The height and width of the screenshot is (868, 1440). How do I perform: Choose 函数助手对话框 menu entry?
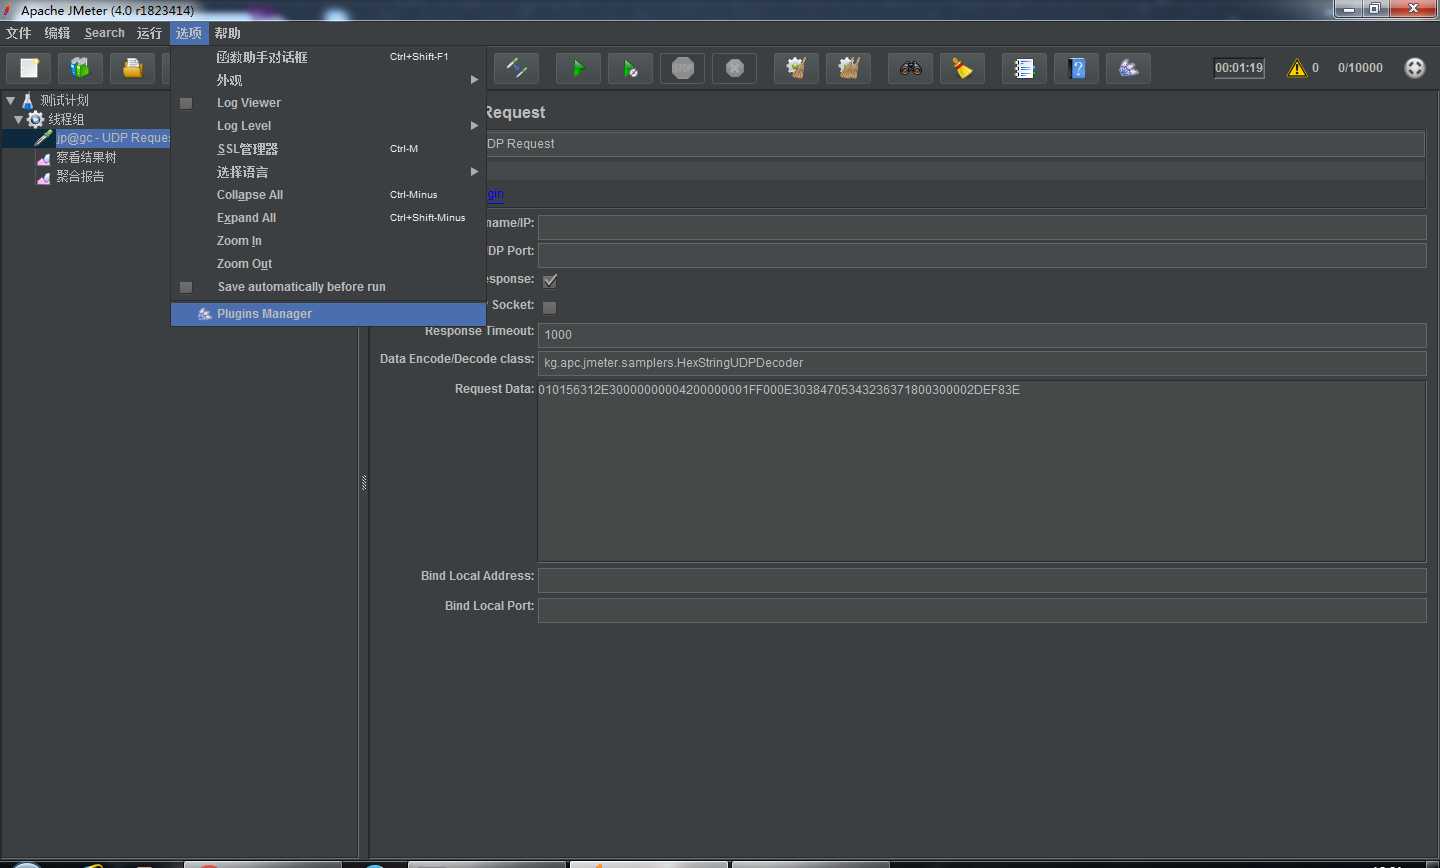click(329, 57)
